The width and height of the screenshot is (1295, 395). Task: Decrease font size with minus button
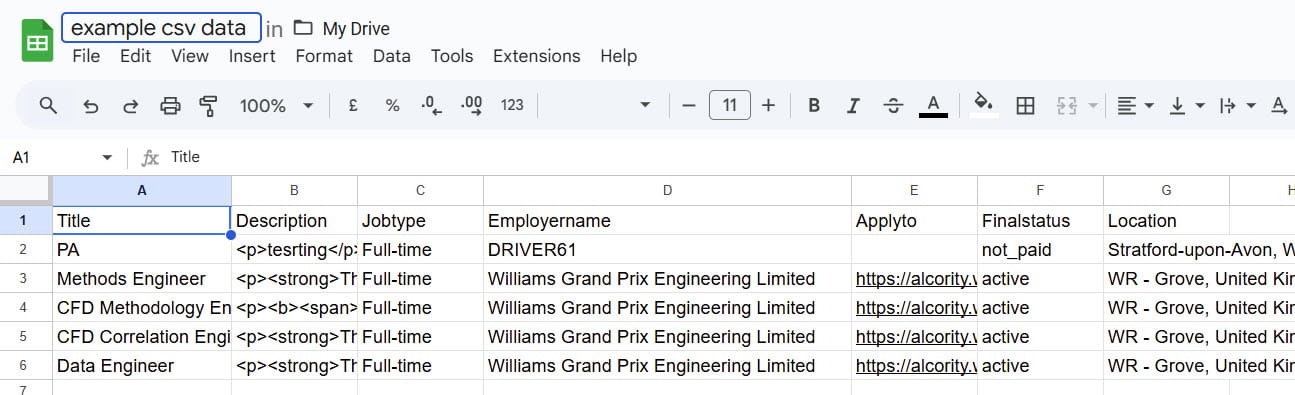tap(688, 105)
